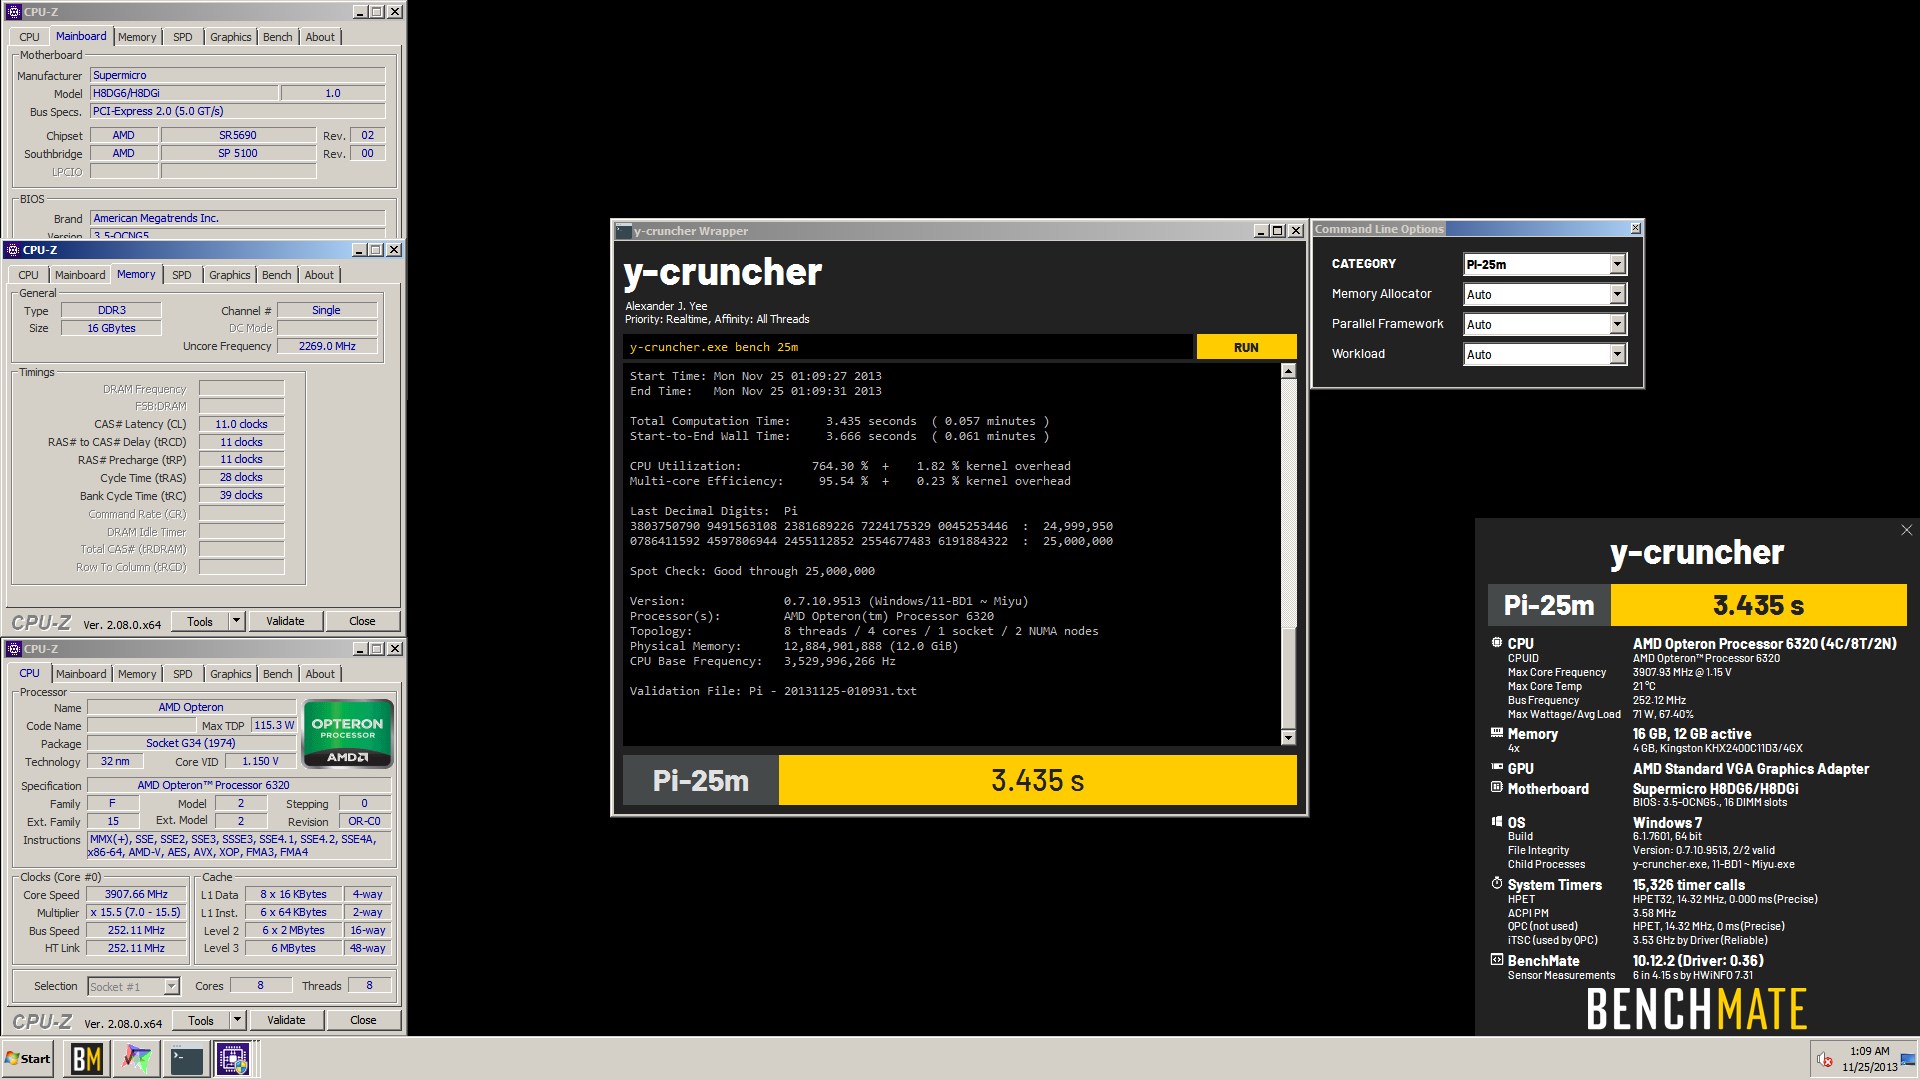Screen dimensions: 1920x1080
Task: Open About tab in bottom CPU-Z window
Action: click(320, 674)
